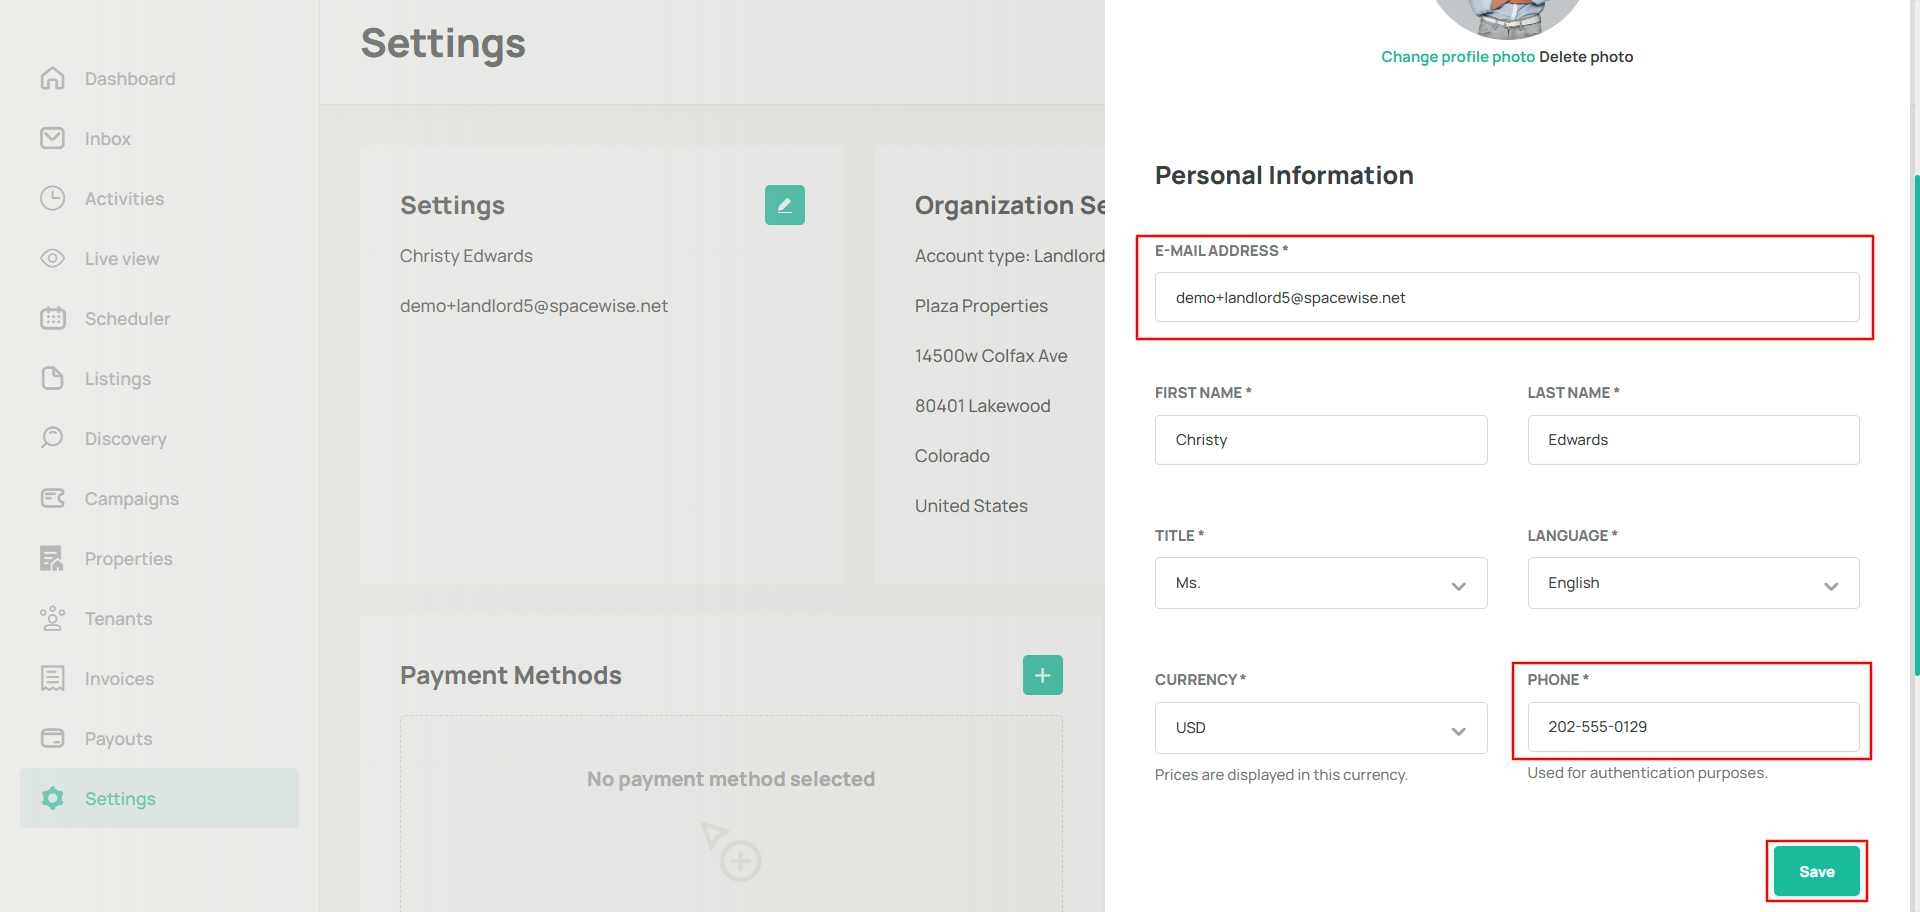Open the Currency dropdown showing USD
The height and width of the screenshot is (912, 1920).
[1320, 728]
